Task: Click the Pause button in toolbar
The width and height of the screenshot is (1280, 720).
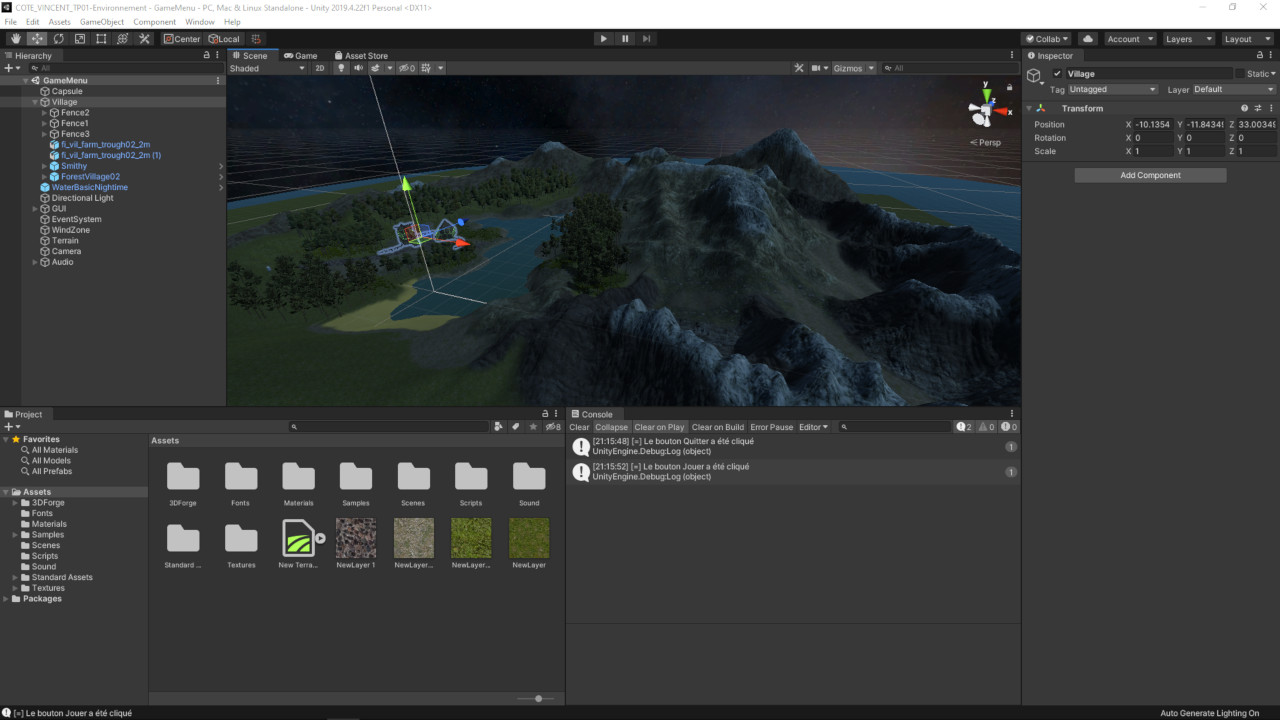Action: (625, 39)
